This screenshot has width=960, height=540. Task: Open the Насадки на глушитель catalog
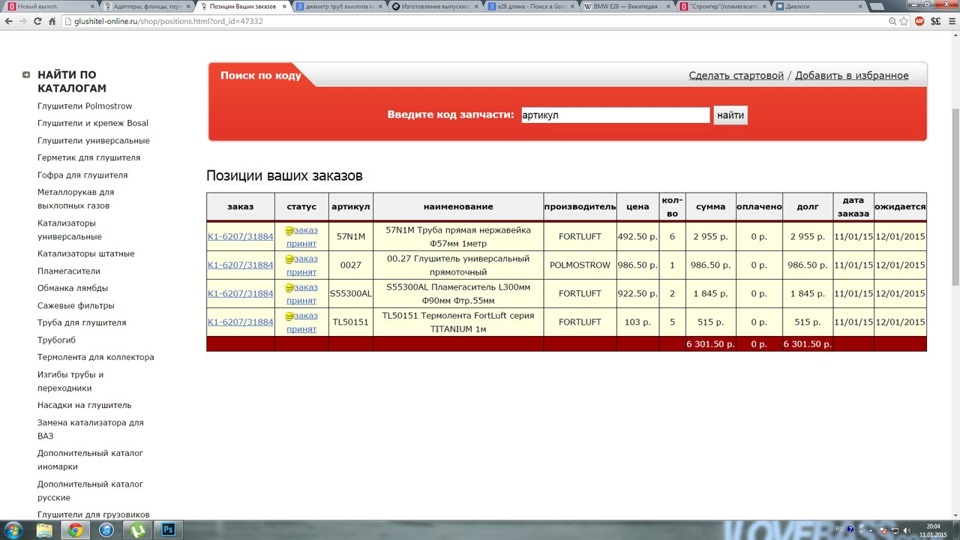[x=84, y=405]
